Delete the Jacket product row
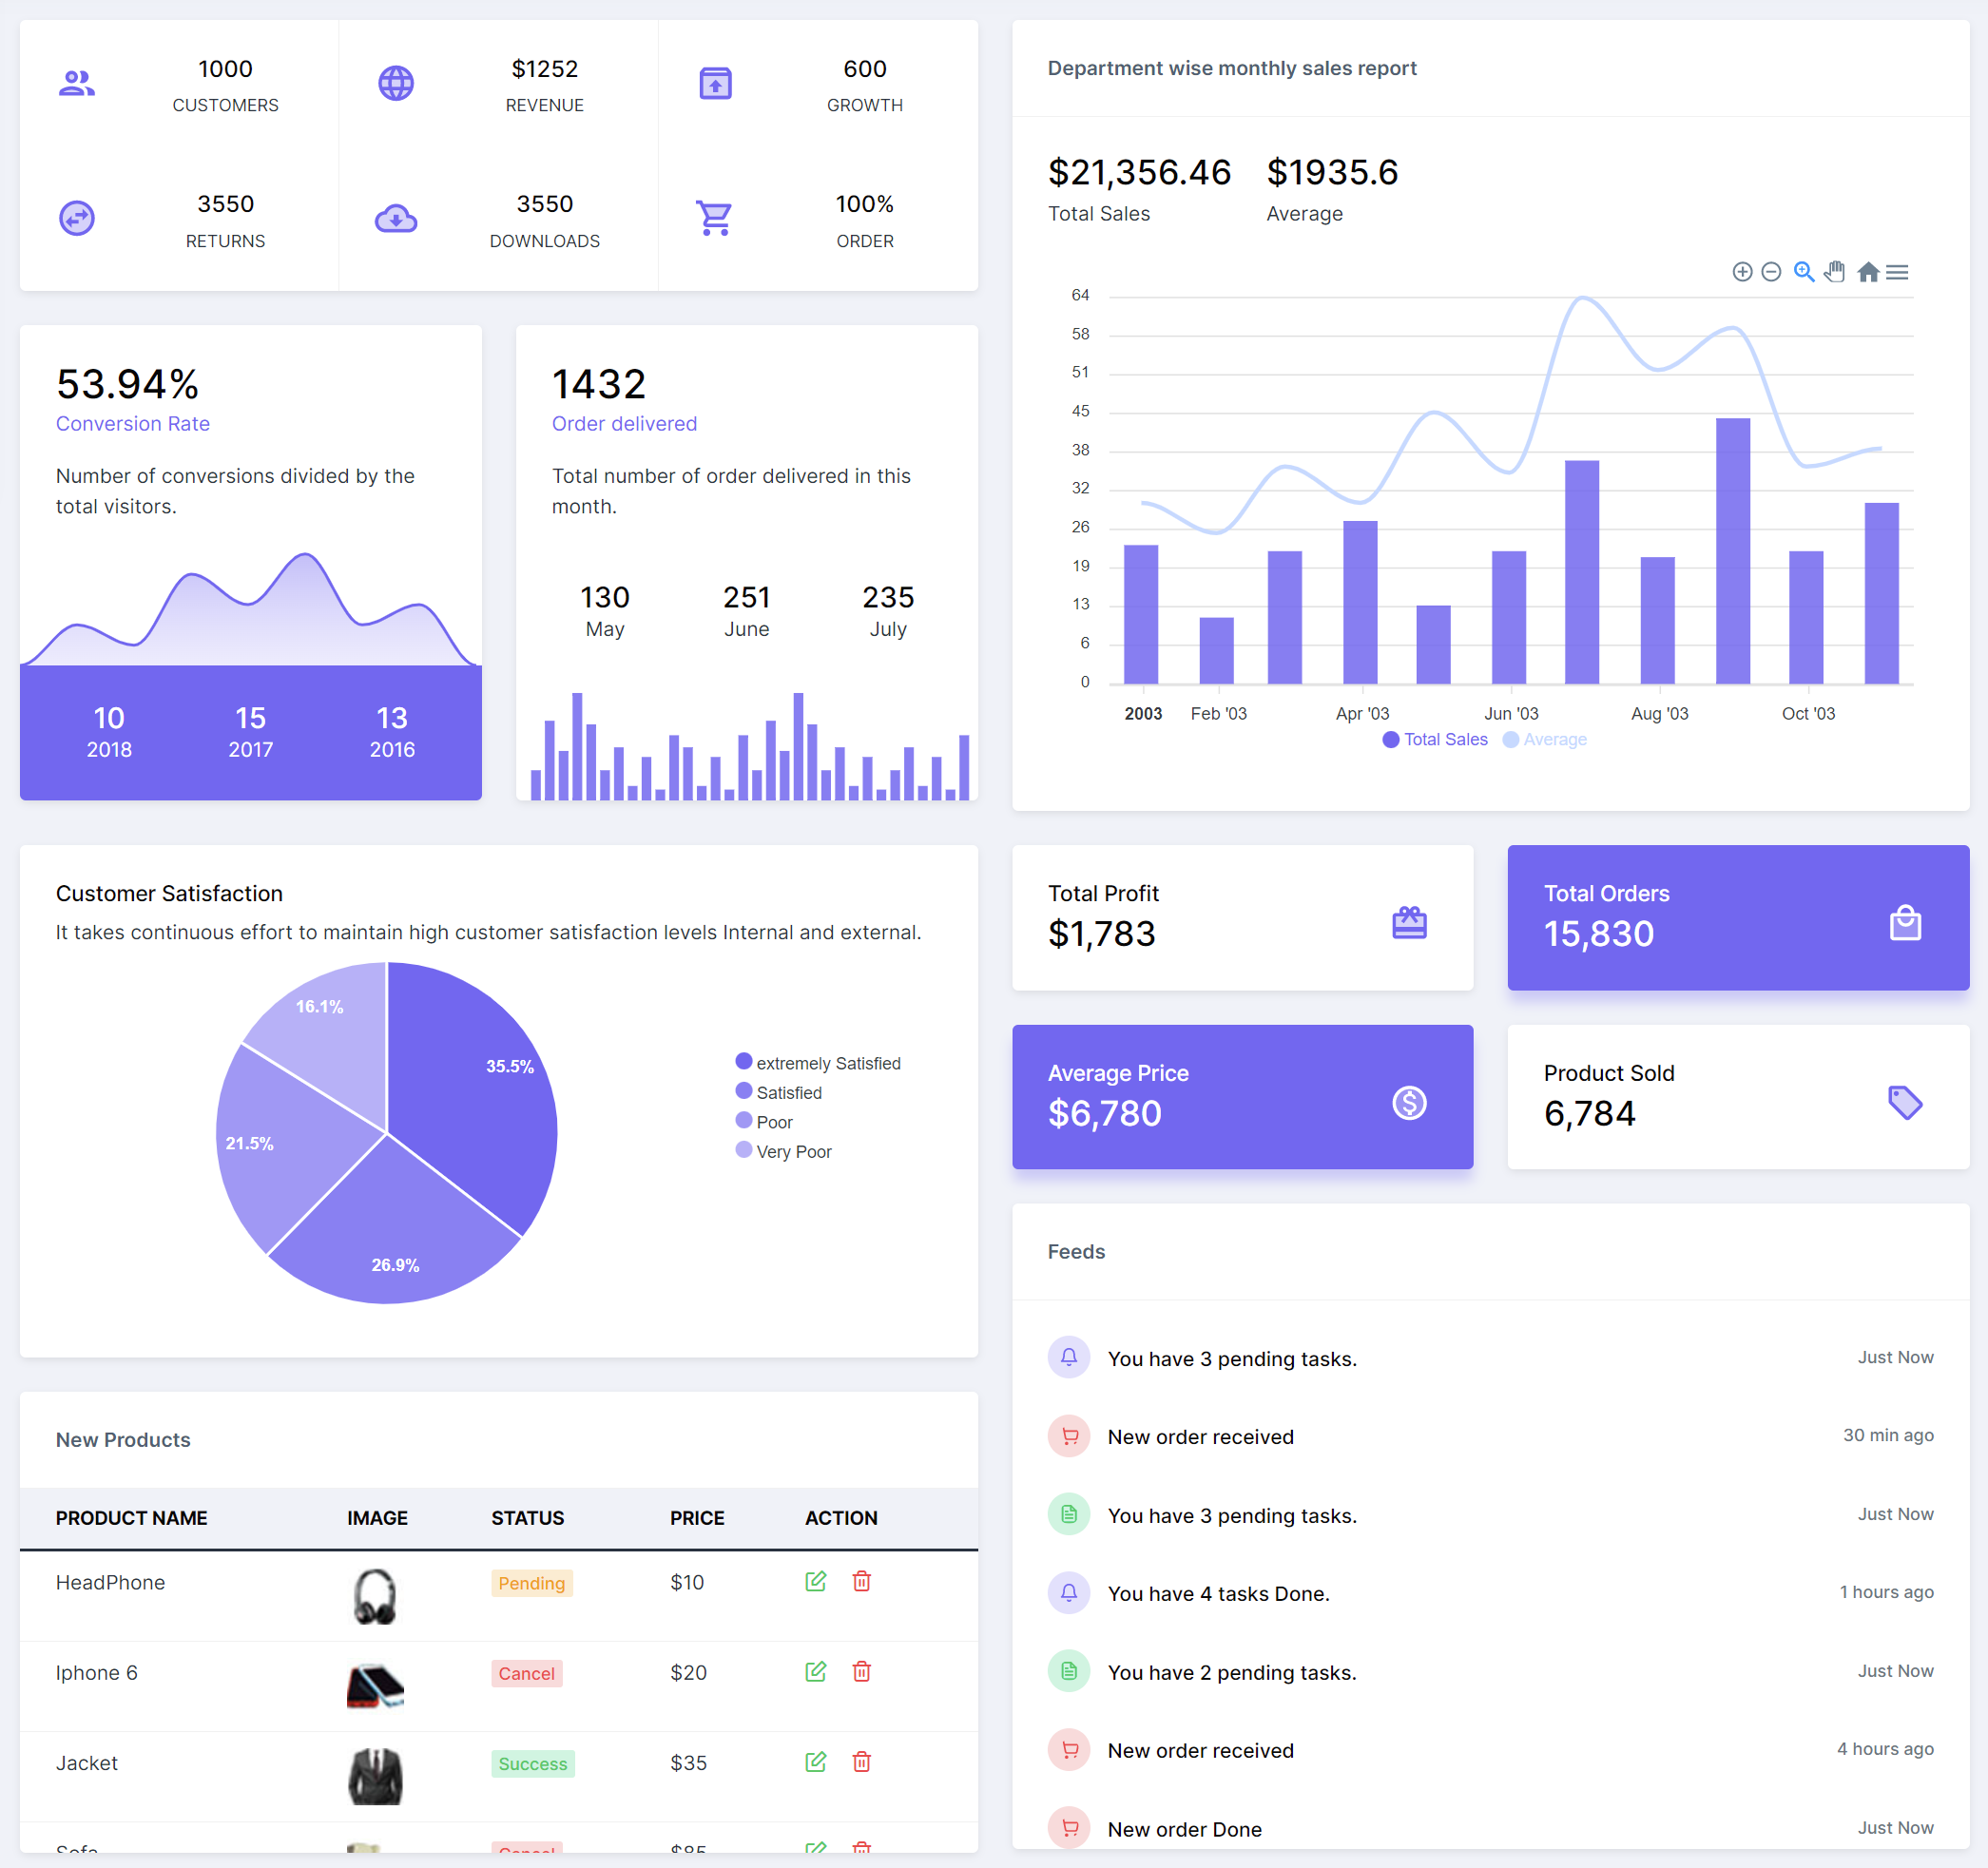The height and width of the screenshot is (1868, 1988). 861,1761
